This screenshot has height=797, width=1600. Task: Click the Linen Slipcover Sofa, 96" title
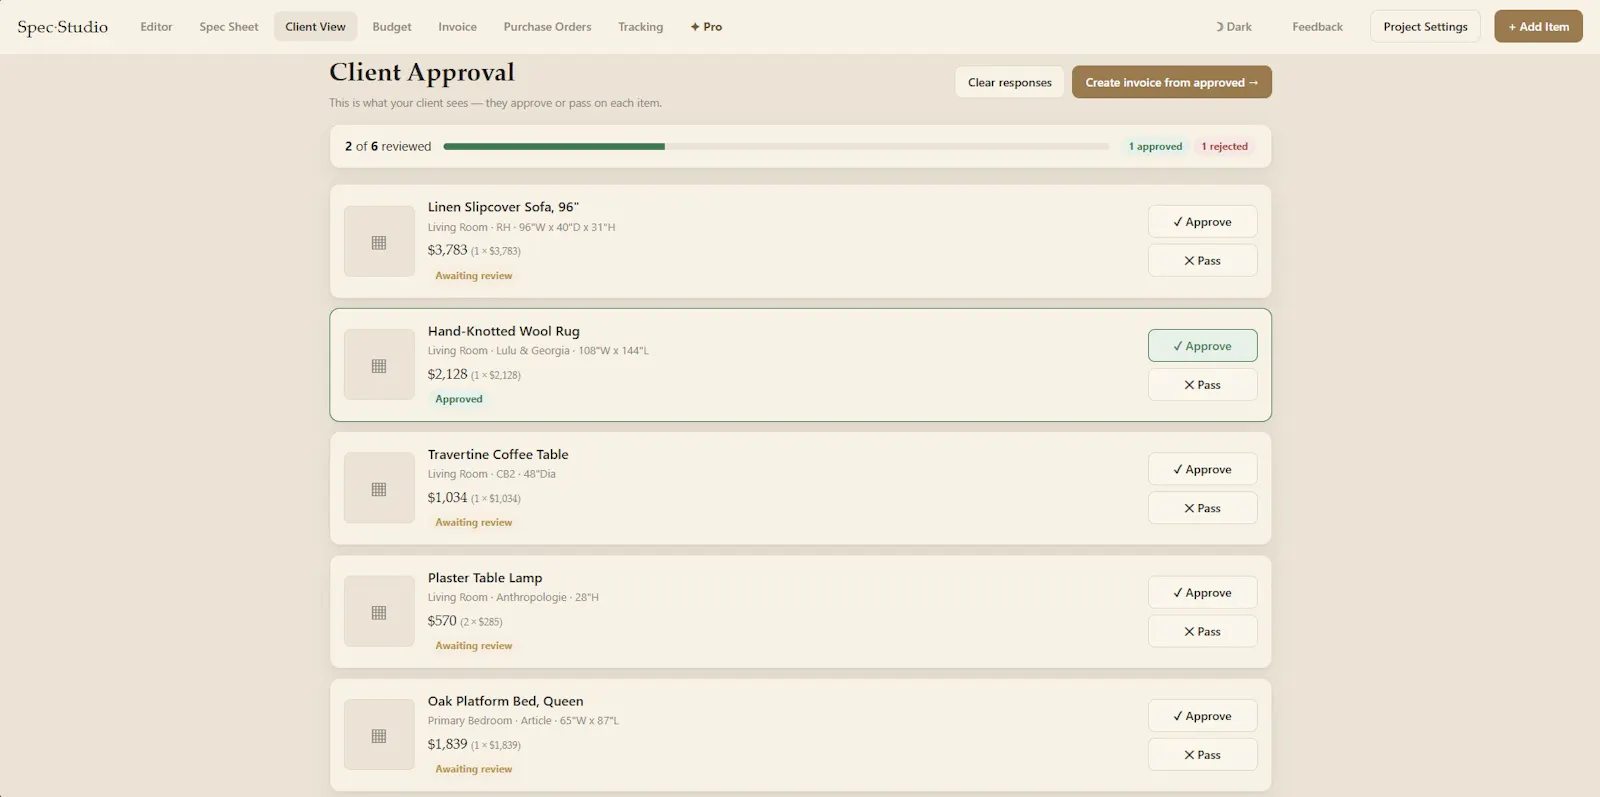coord(503,207)
